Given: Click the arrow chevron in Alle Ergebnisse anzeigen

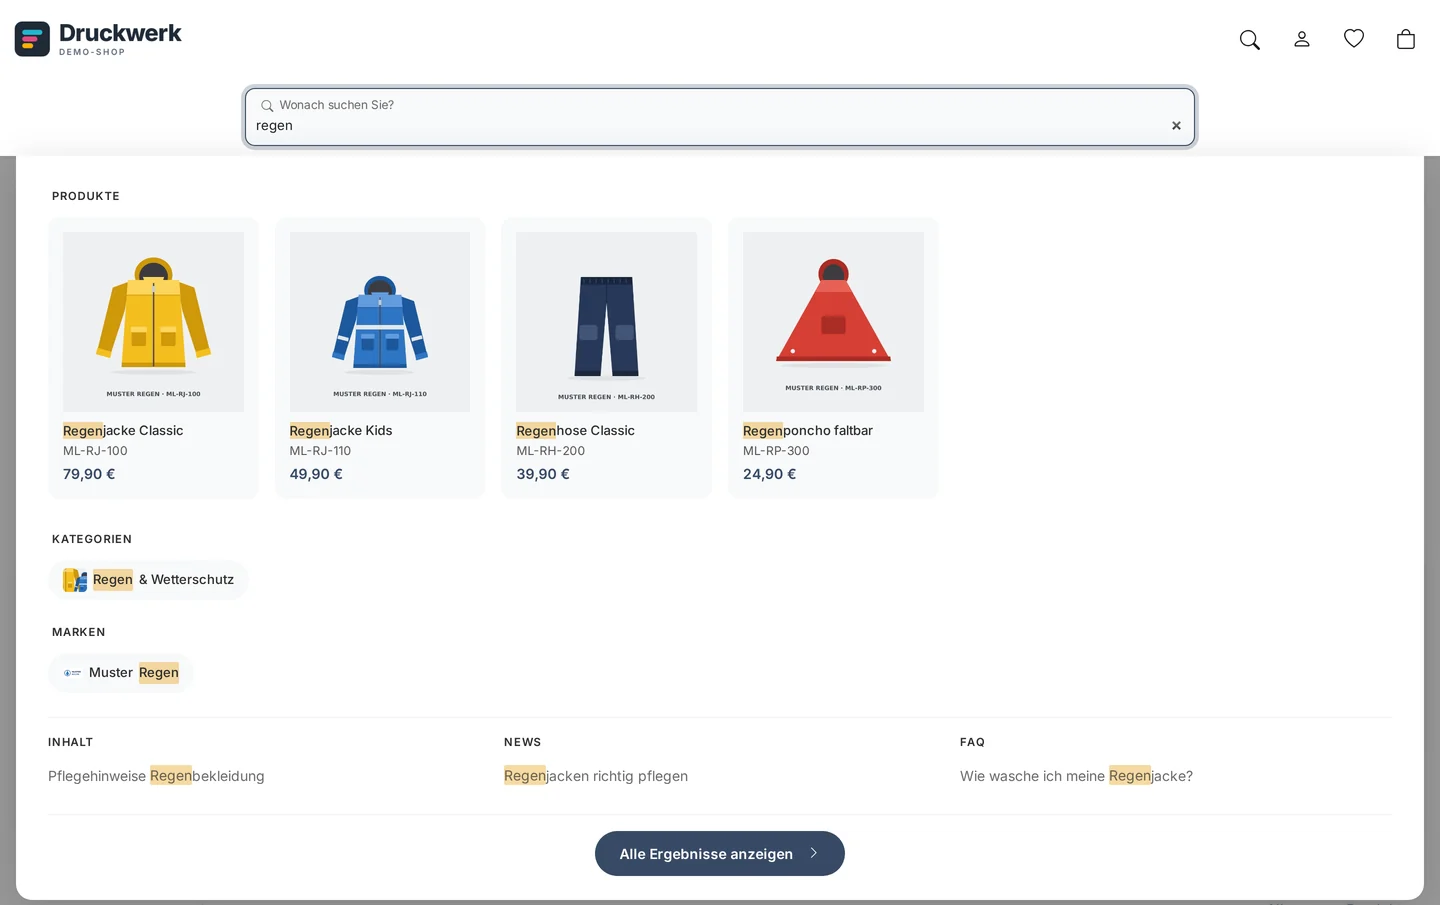Looking at the screenshot, I should (814, 854).
